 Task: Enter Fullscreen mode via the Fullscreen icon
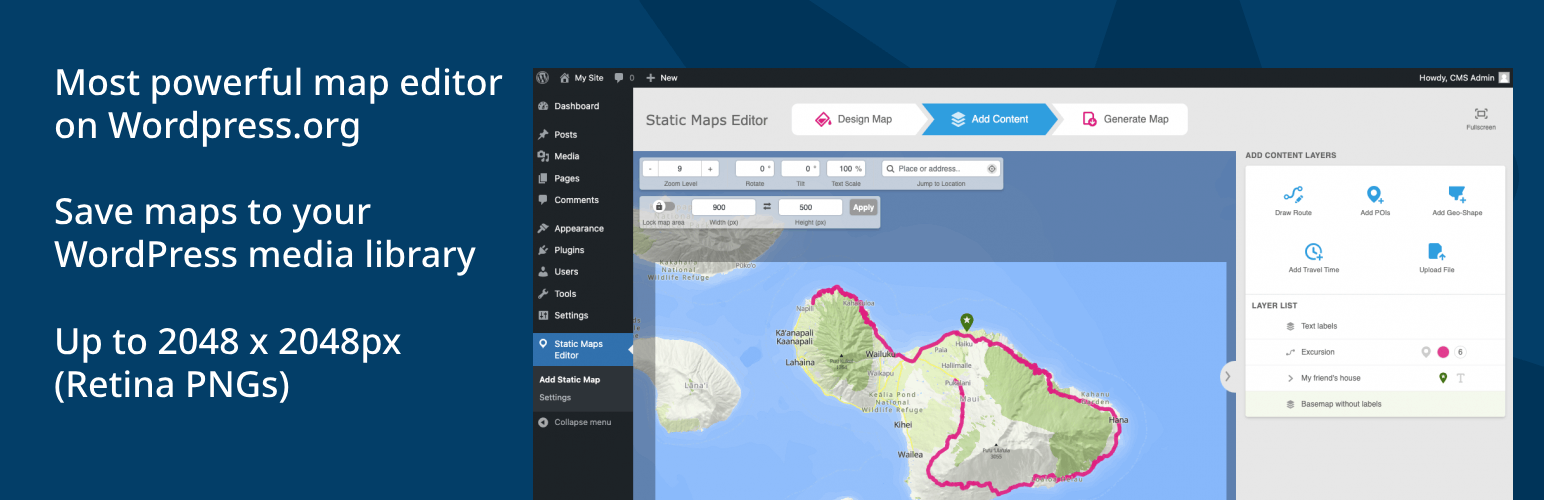click(x=1481, y=113)
